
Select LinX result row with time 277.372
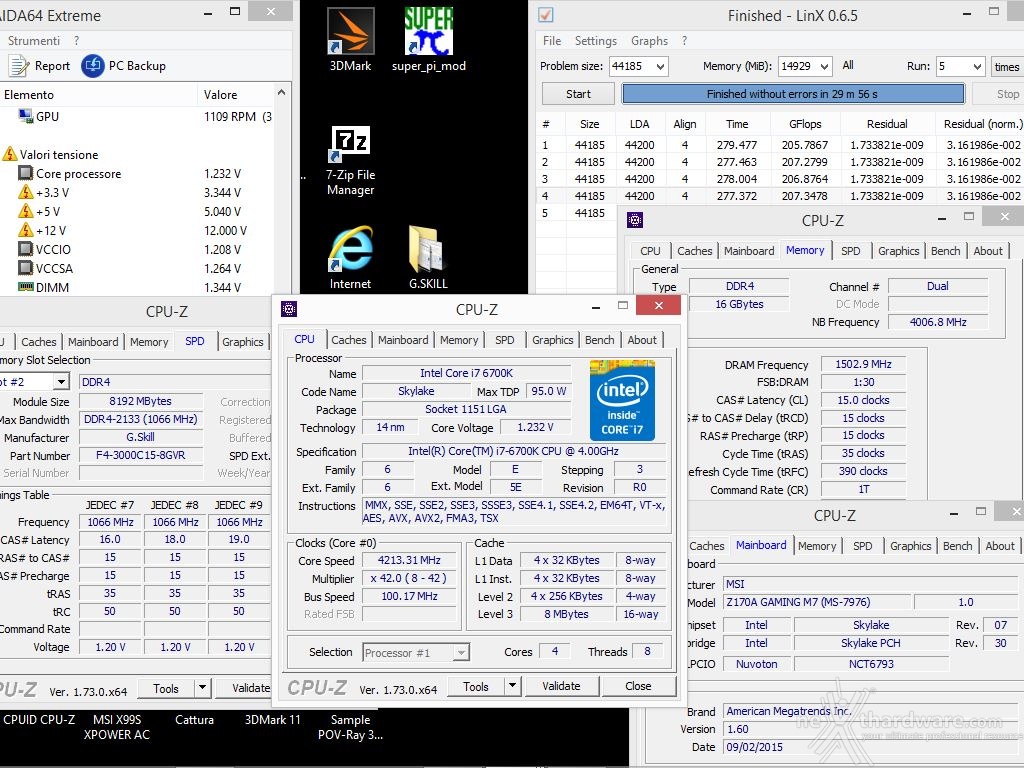(x=780, y=196)
